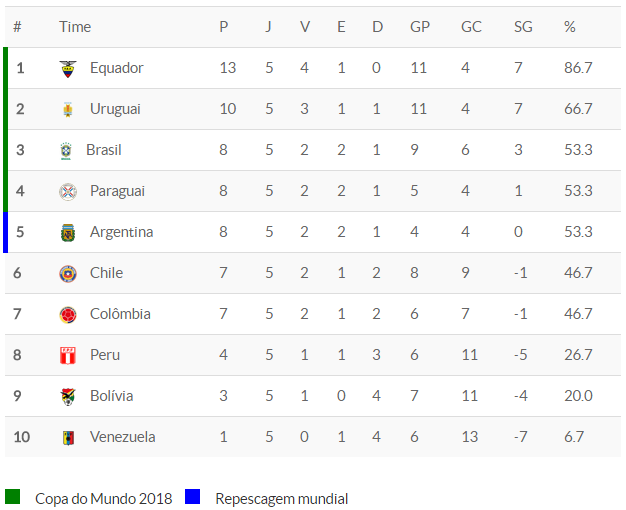Open the Argentina team name link
The image size is (626, 510).
(121, 232)
